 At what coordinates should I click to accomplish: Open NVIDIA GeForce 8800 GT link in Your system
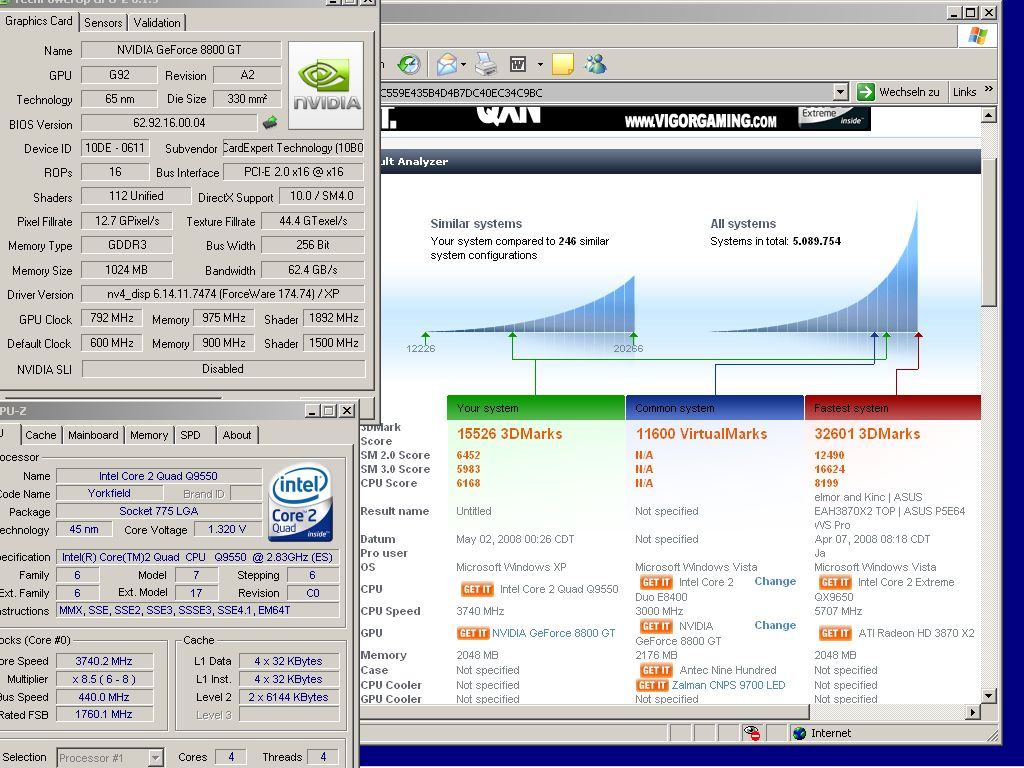pyautogui.click(x=554, y=633)
